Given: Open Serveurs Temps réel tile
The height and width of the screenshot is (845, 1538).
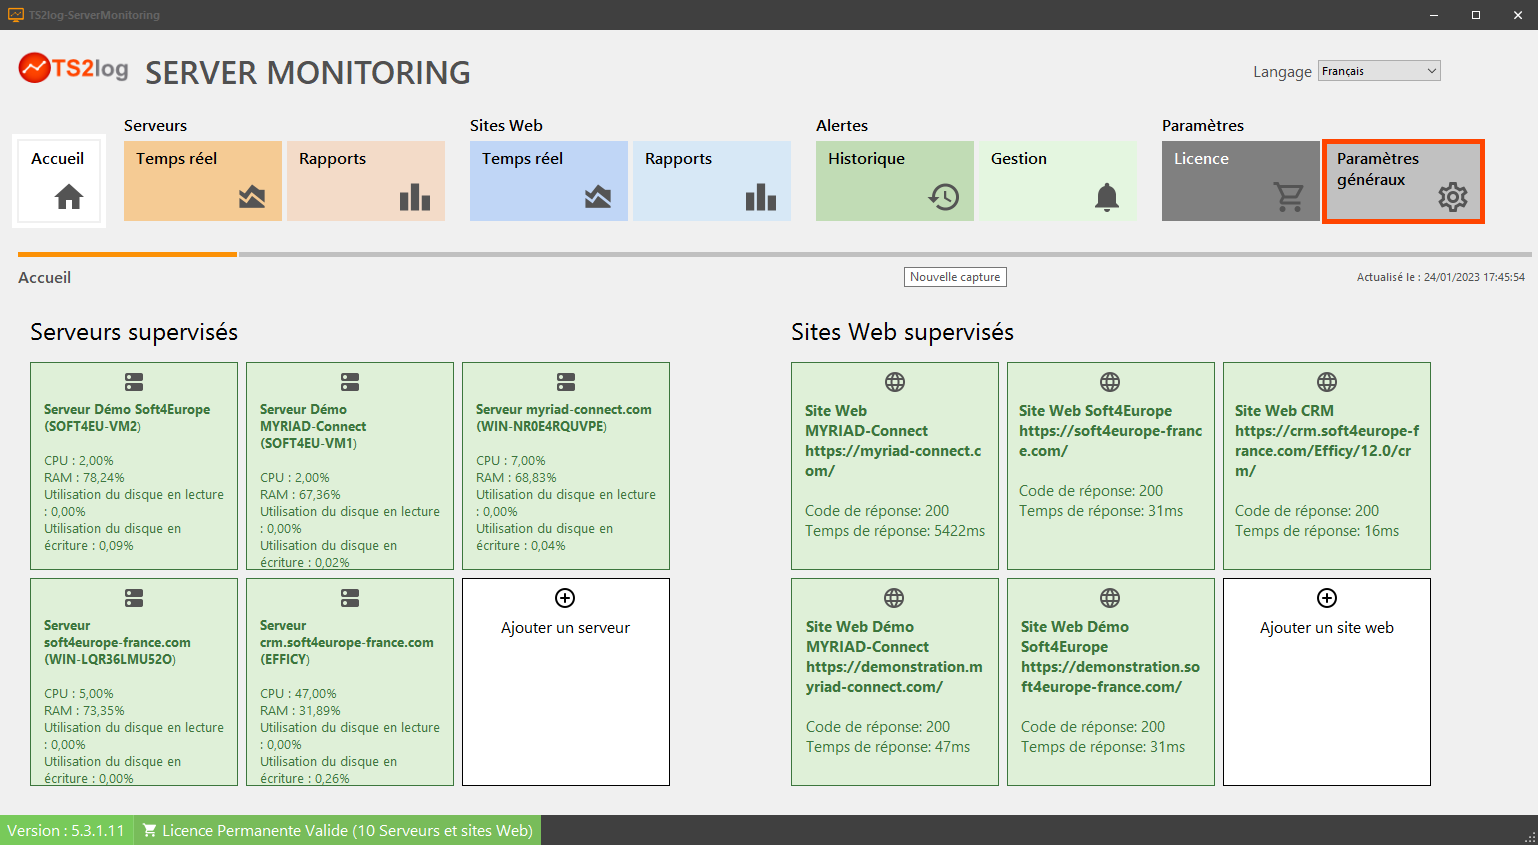Looking at the screenshot, I should 203,181.
